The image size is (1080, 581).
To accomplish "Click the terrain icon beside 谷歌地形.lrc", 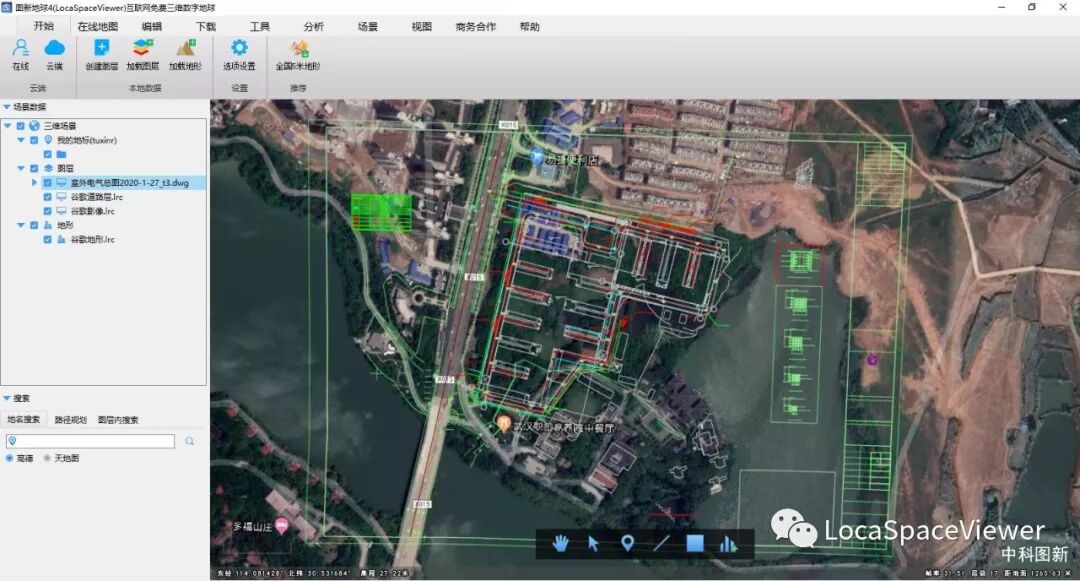I will [x=61, y=240].
